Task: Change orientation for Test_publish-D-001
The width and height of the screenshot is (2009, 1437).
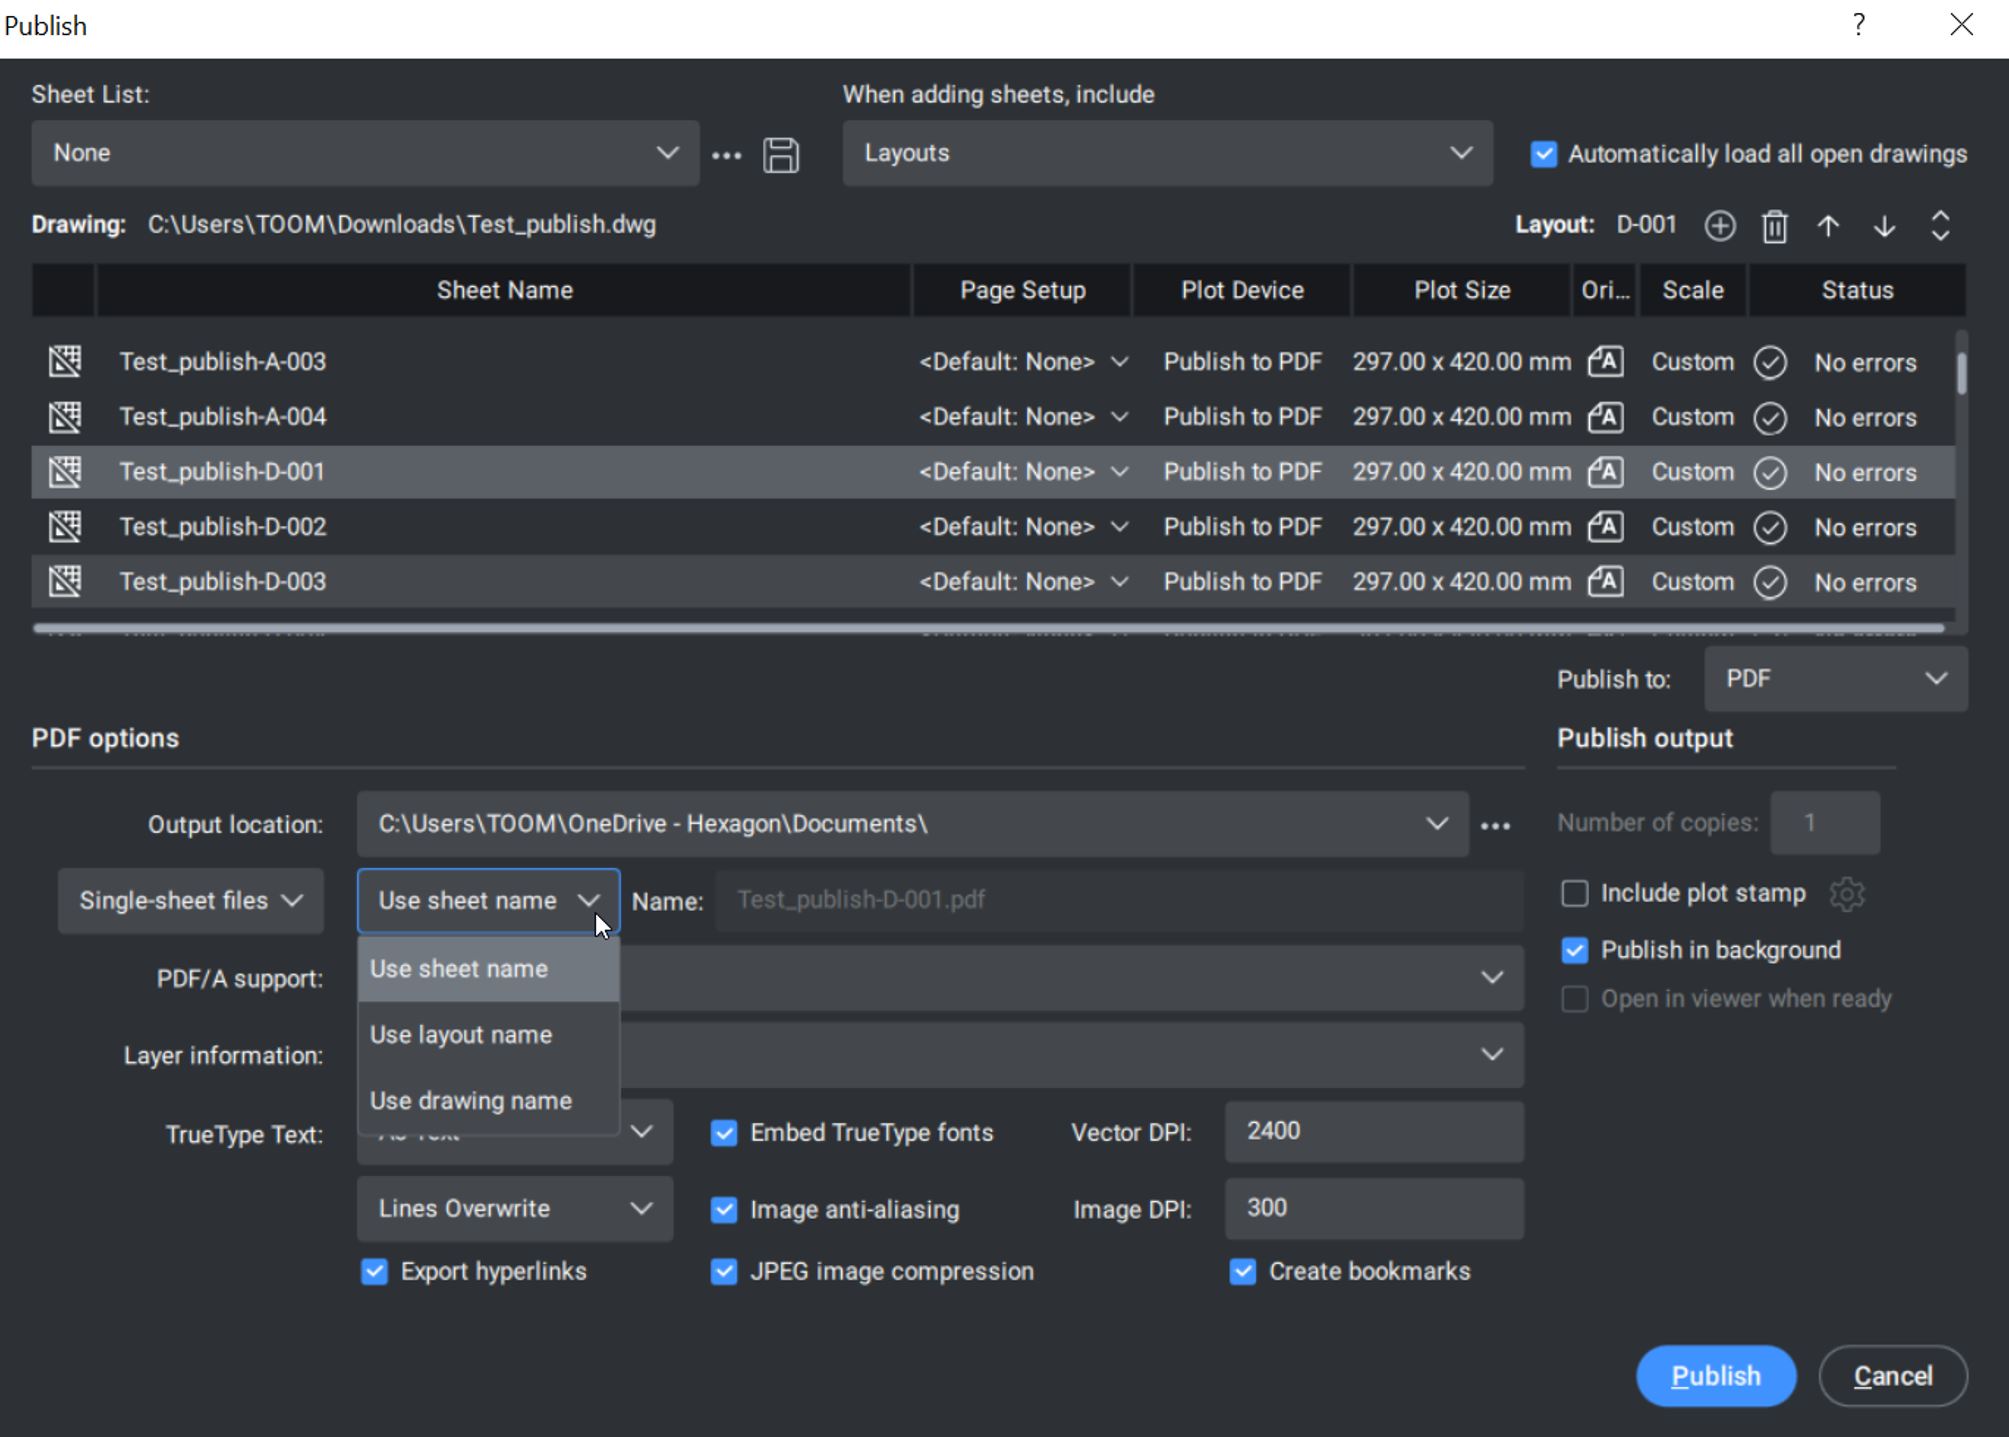Action: tap(1605, 471)
